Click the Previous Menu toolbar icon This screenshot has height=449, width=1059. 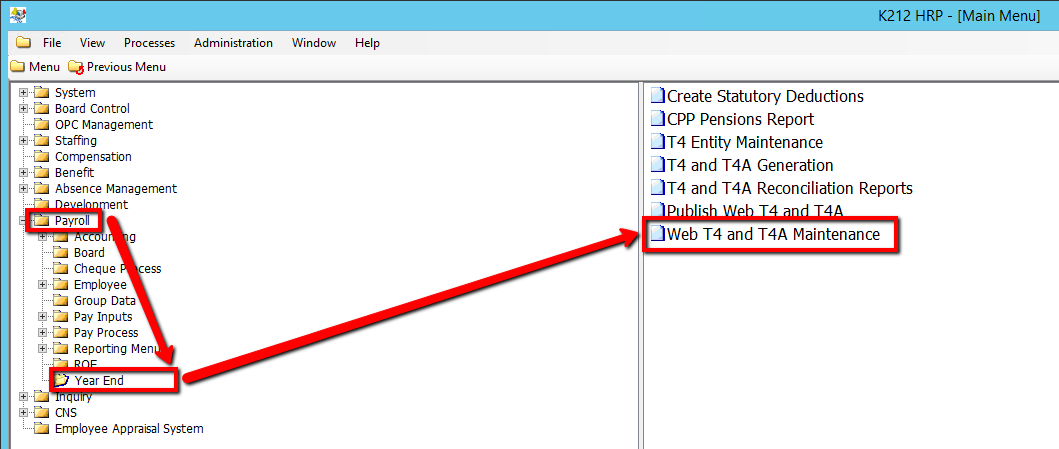pos(76,67)
